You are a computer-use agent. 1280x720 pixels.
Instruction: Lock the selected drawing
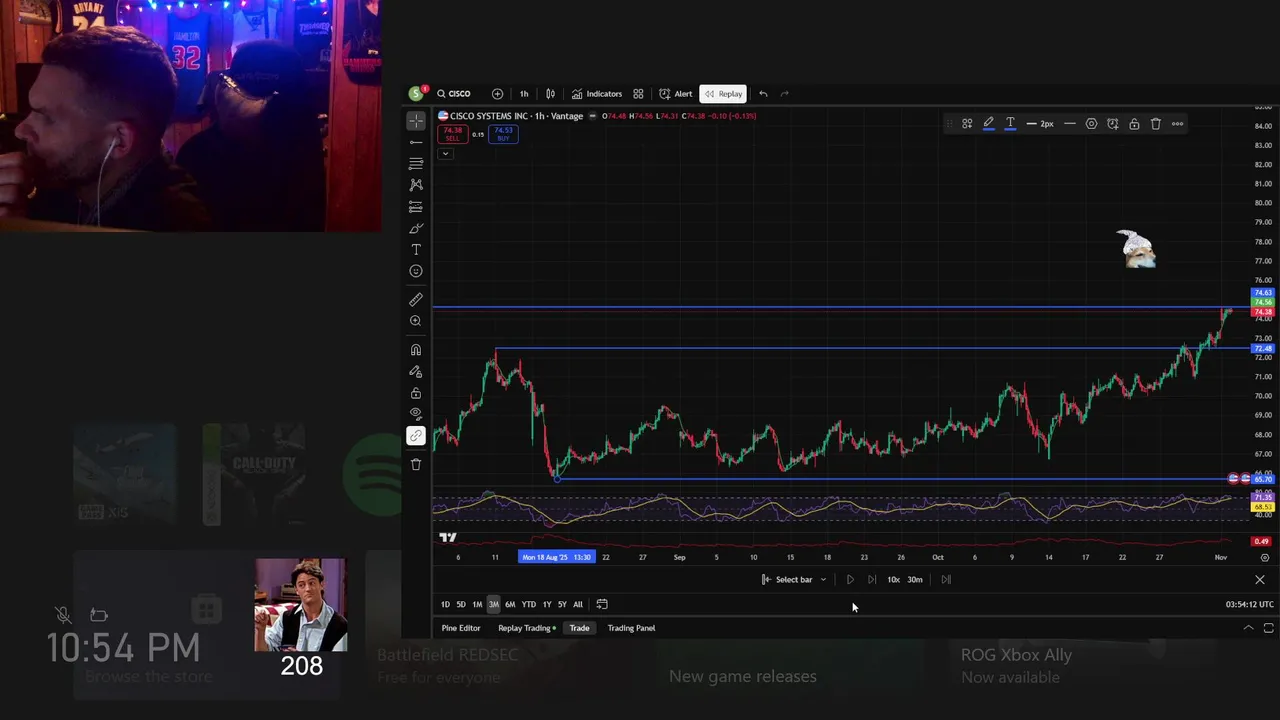tap(1134, 124)
